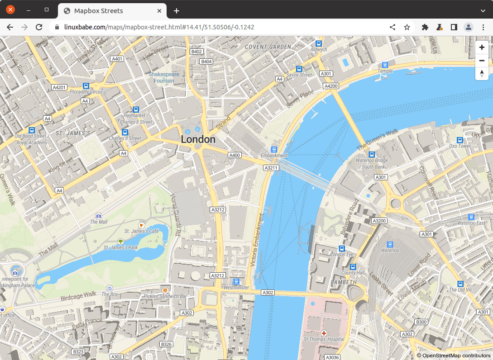The width and height of the screenshot is (493, 360).
Task: Click the B402 road shield
Action: (196, 52)
